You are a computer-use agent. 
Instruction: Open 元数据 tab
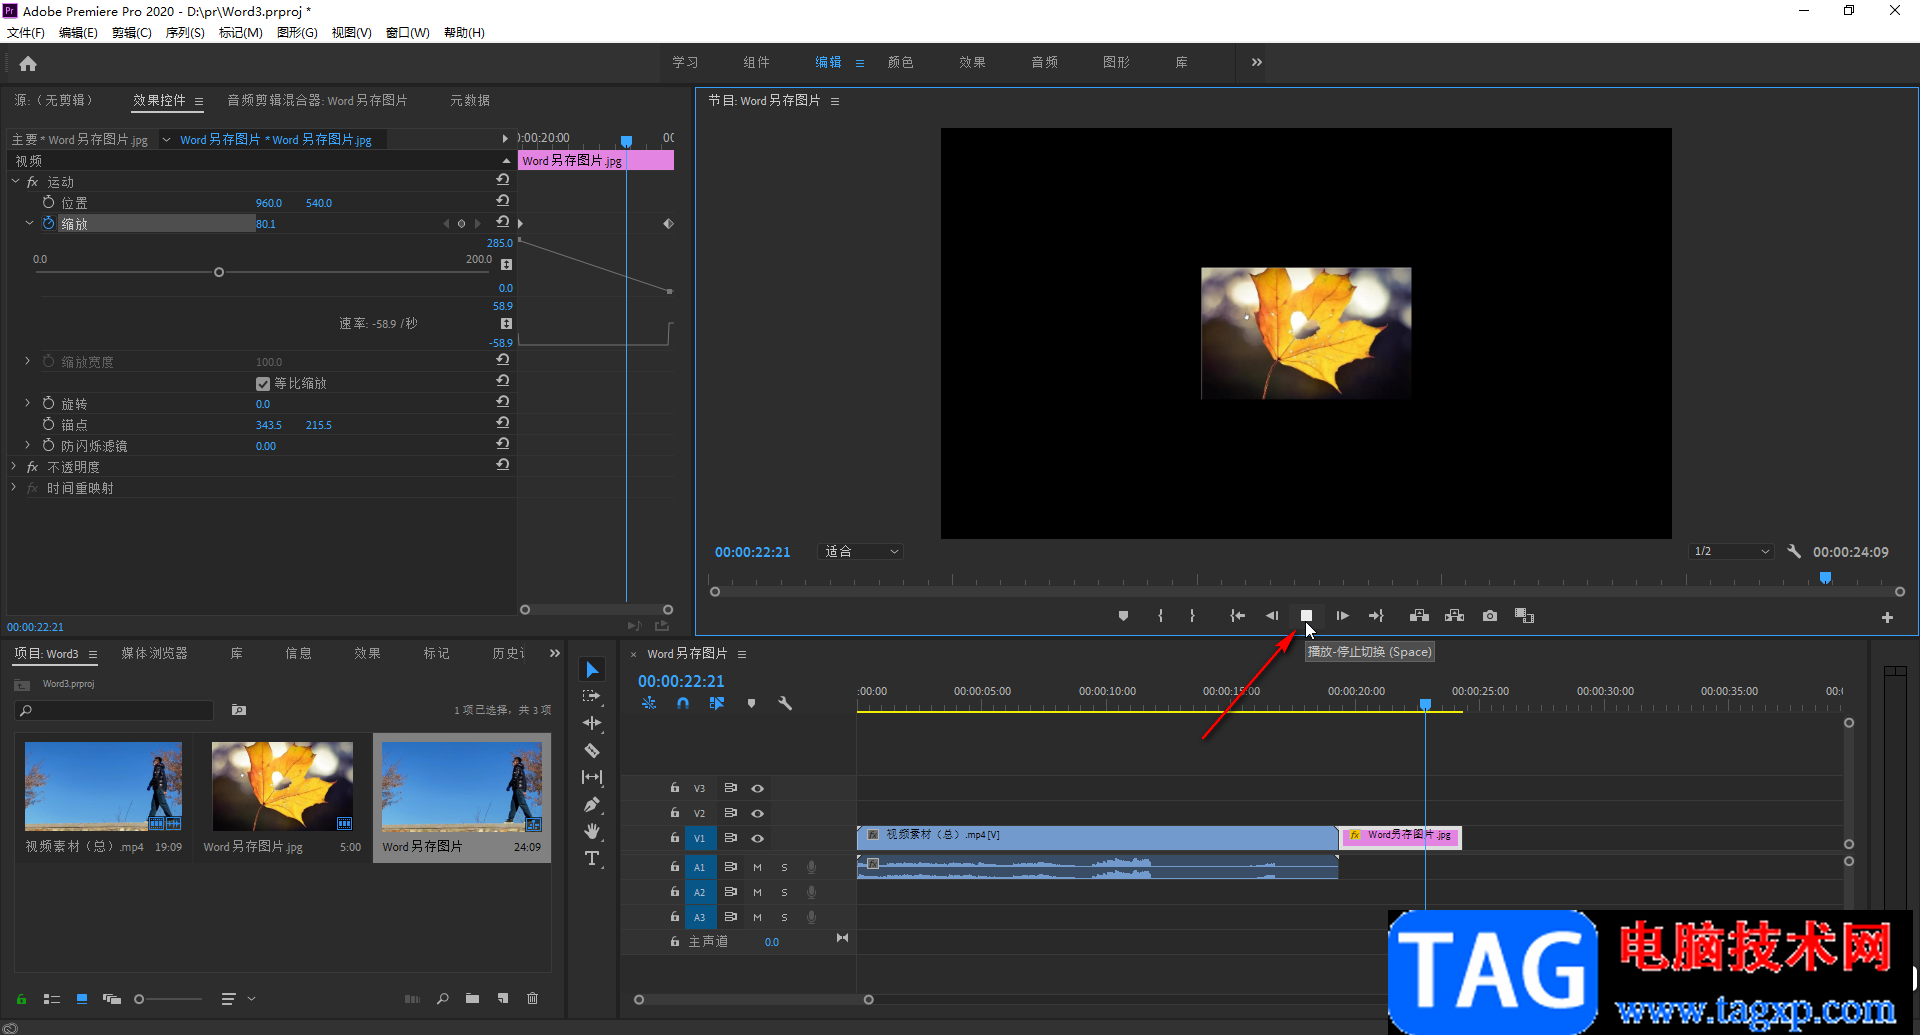click(x=469, y=100)
